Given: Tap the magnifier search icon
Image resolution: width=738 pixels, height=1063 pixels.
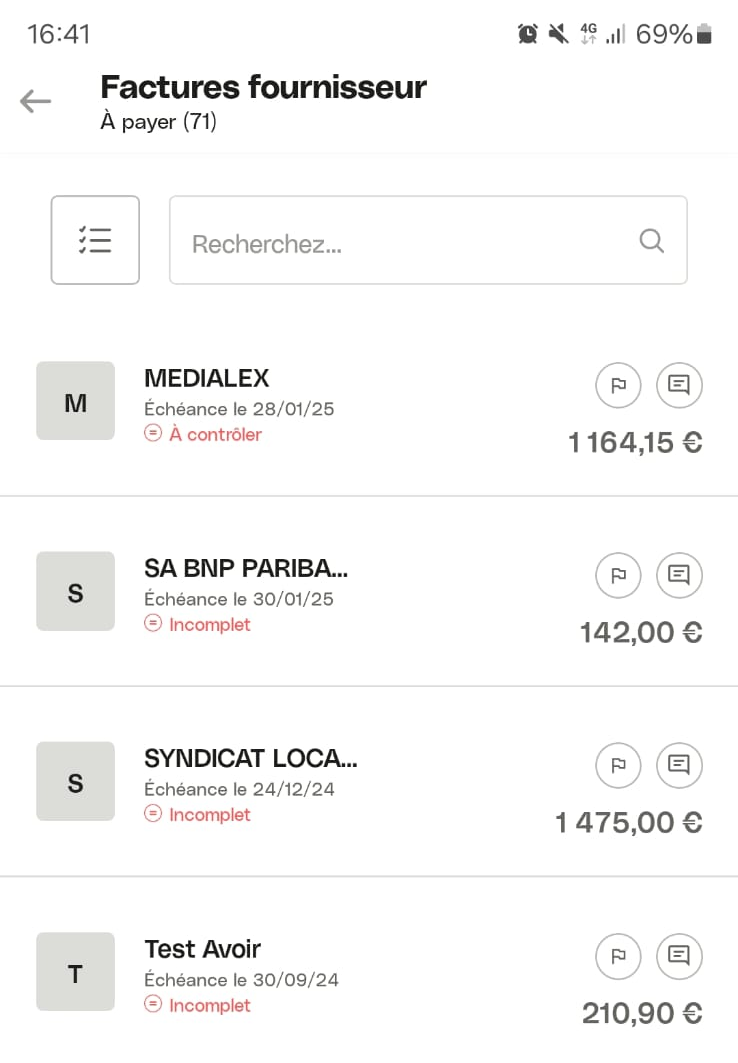Looking at the screenshot, I should tap(651, 241).
